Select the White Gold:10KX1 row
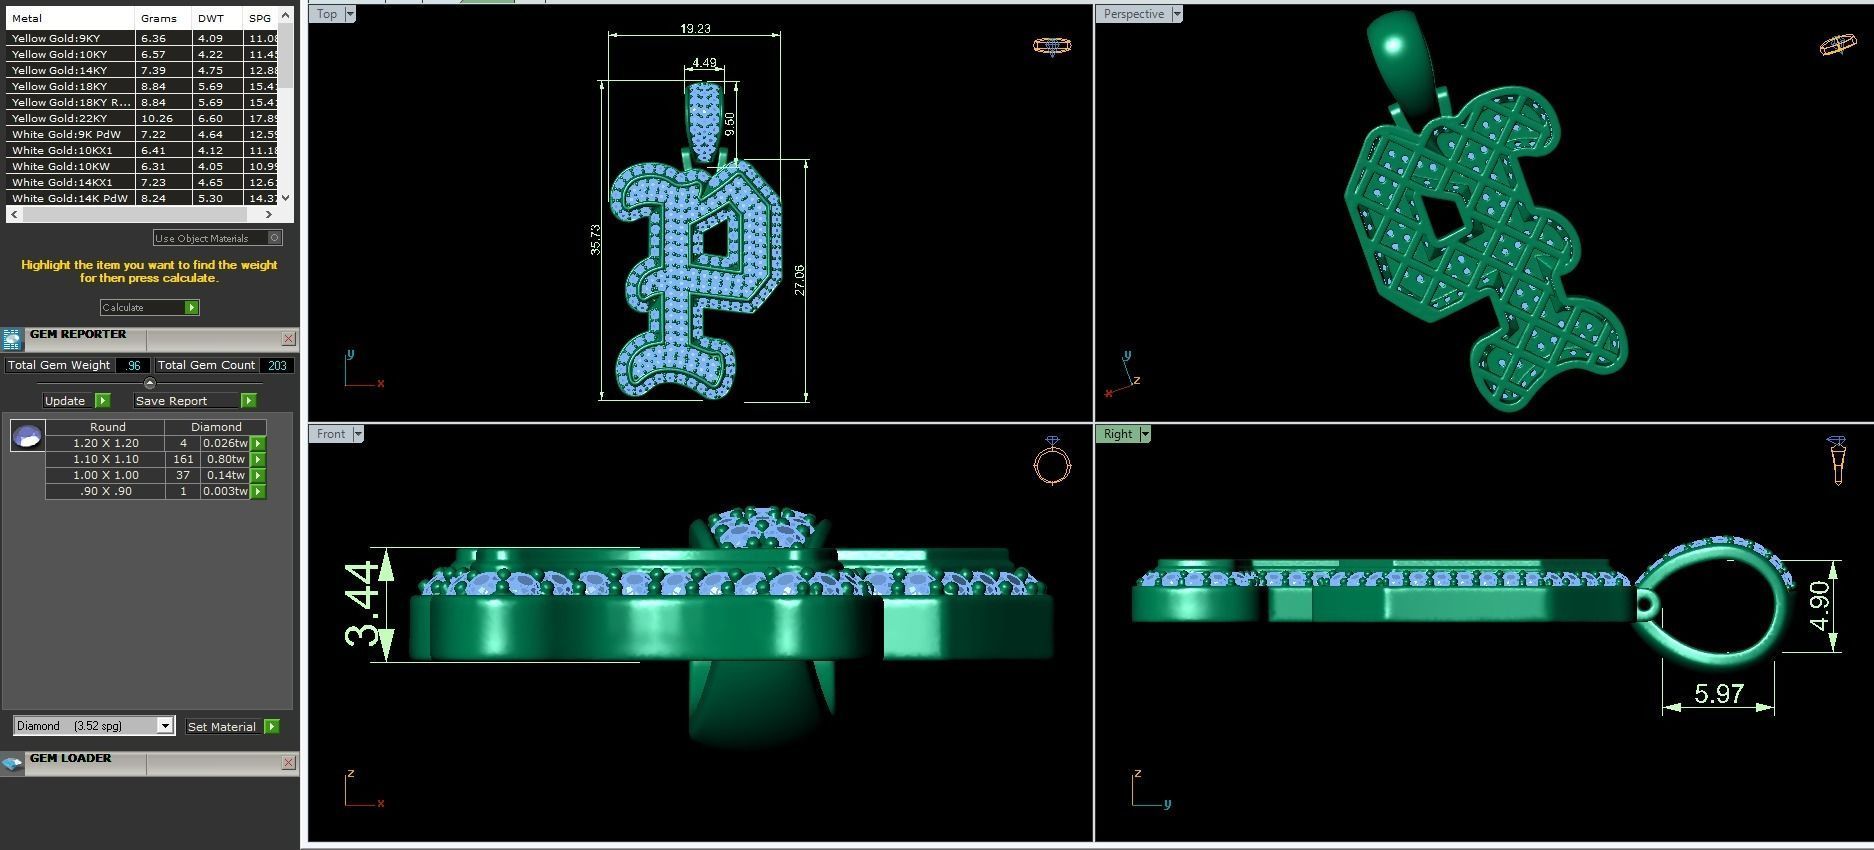Viewport: 1874px width, 850px height. [143, 150]
